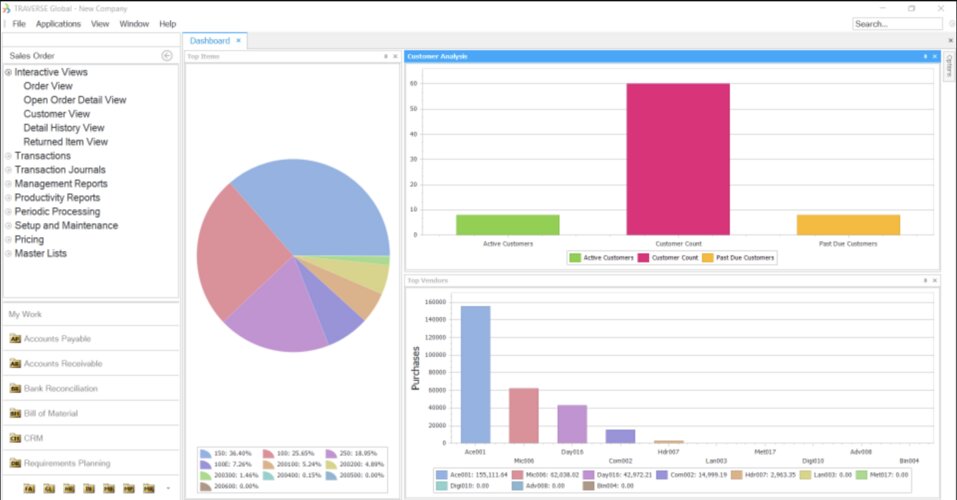Click the green Active Customers bar
This screenshot has width=957, height=500.
pos(508,225)
